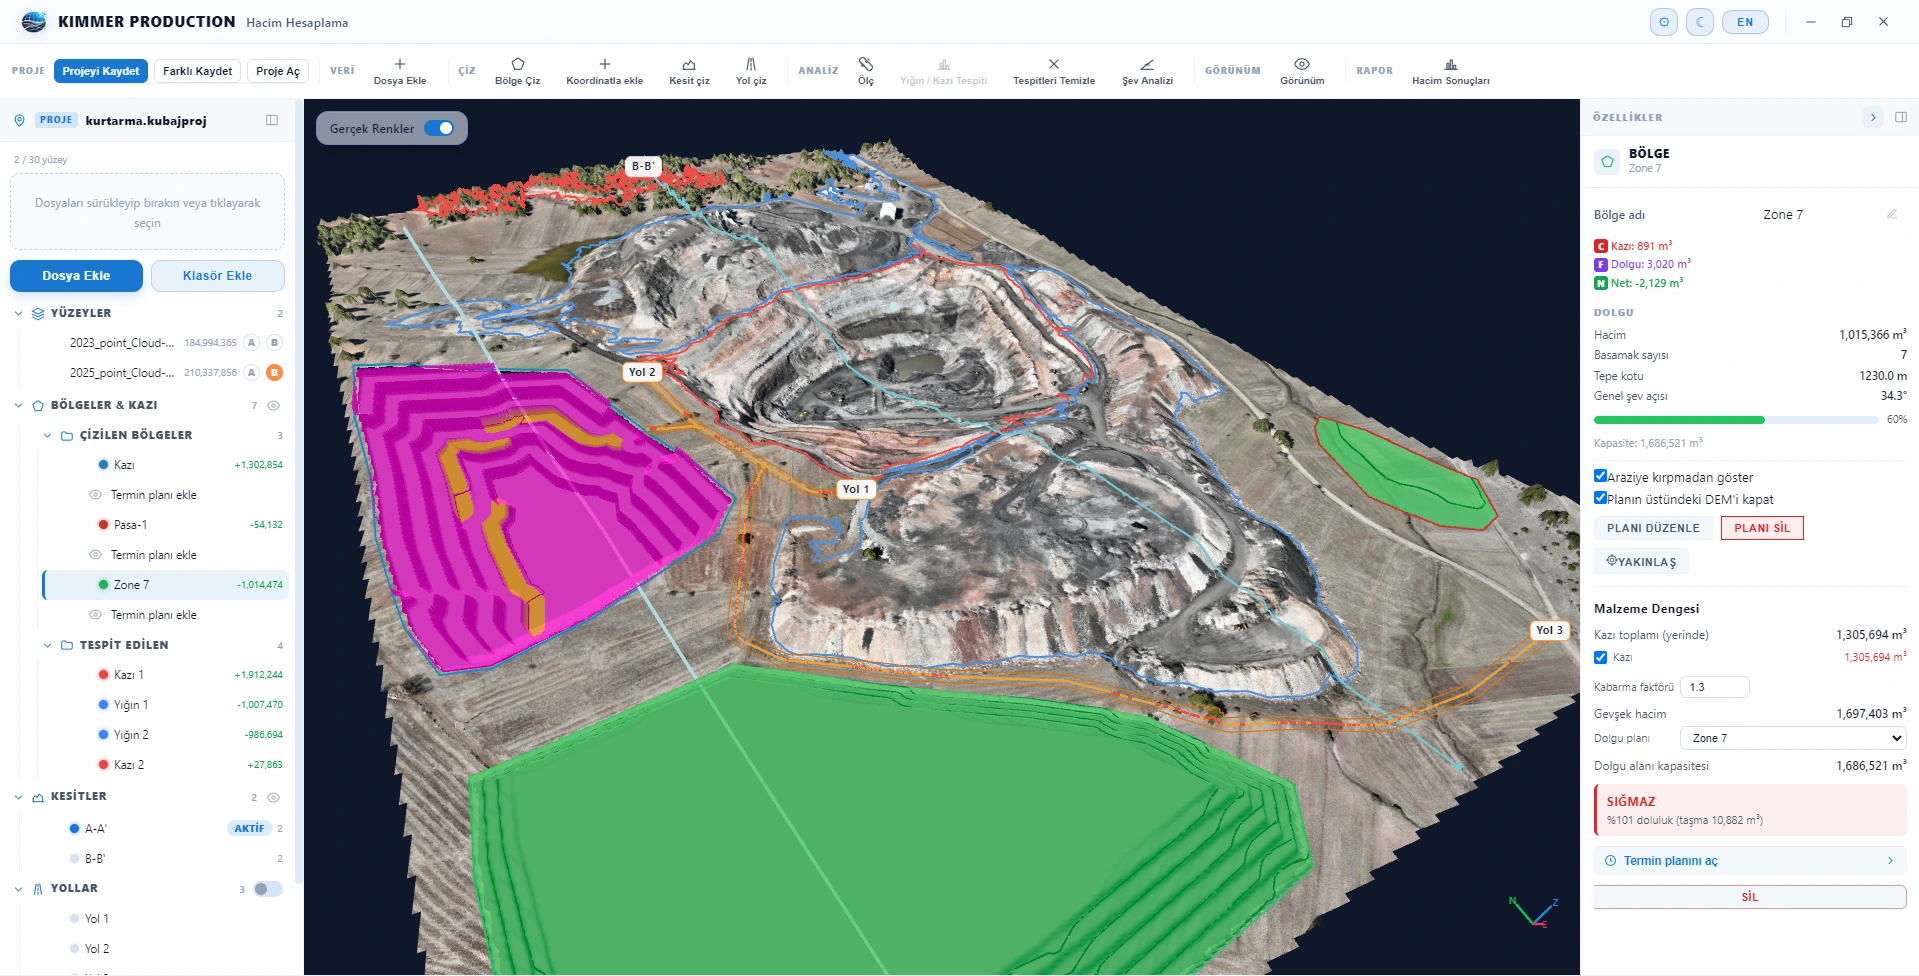1919x976 pixels.
Task: Click the blue Dosya Ekle button
Action: (76, 276)
